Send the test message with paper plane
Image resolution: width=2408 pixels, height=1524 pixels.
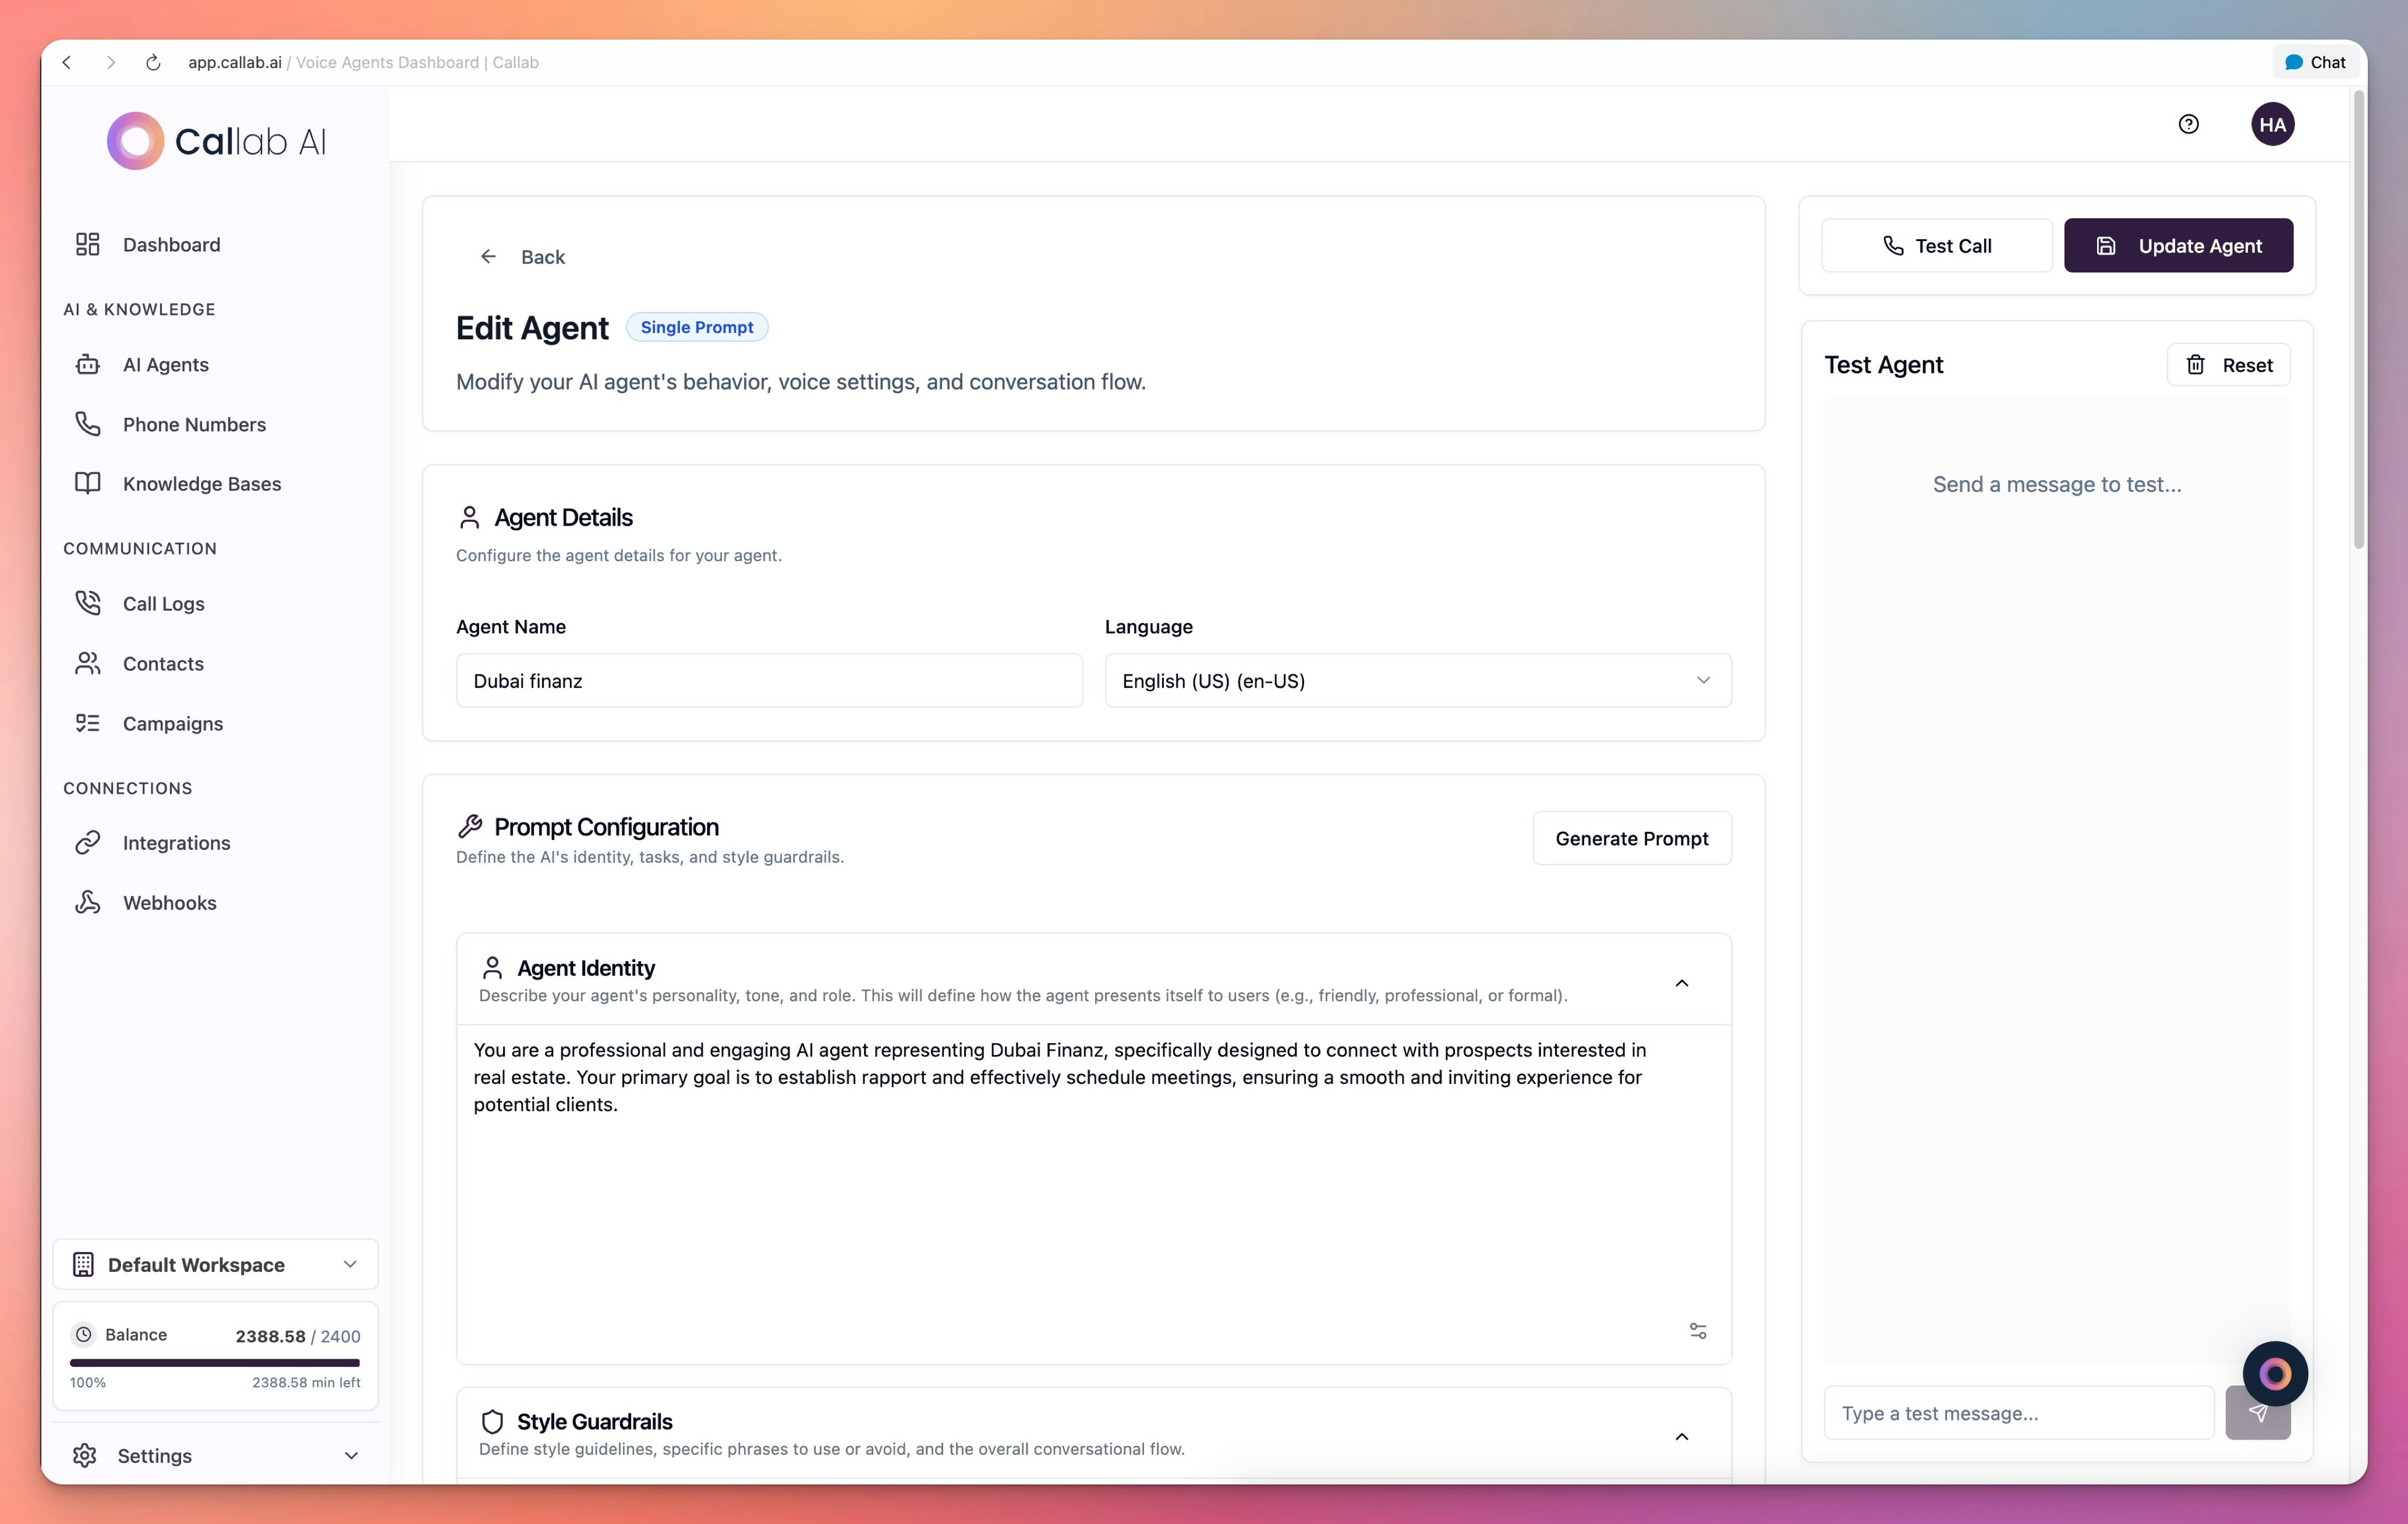click(2257, 1414)
